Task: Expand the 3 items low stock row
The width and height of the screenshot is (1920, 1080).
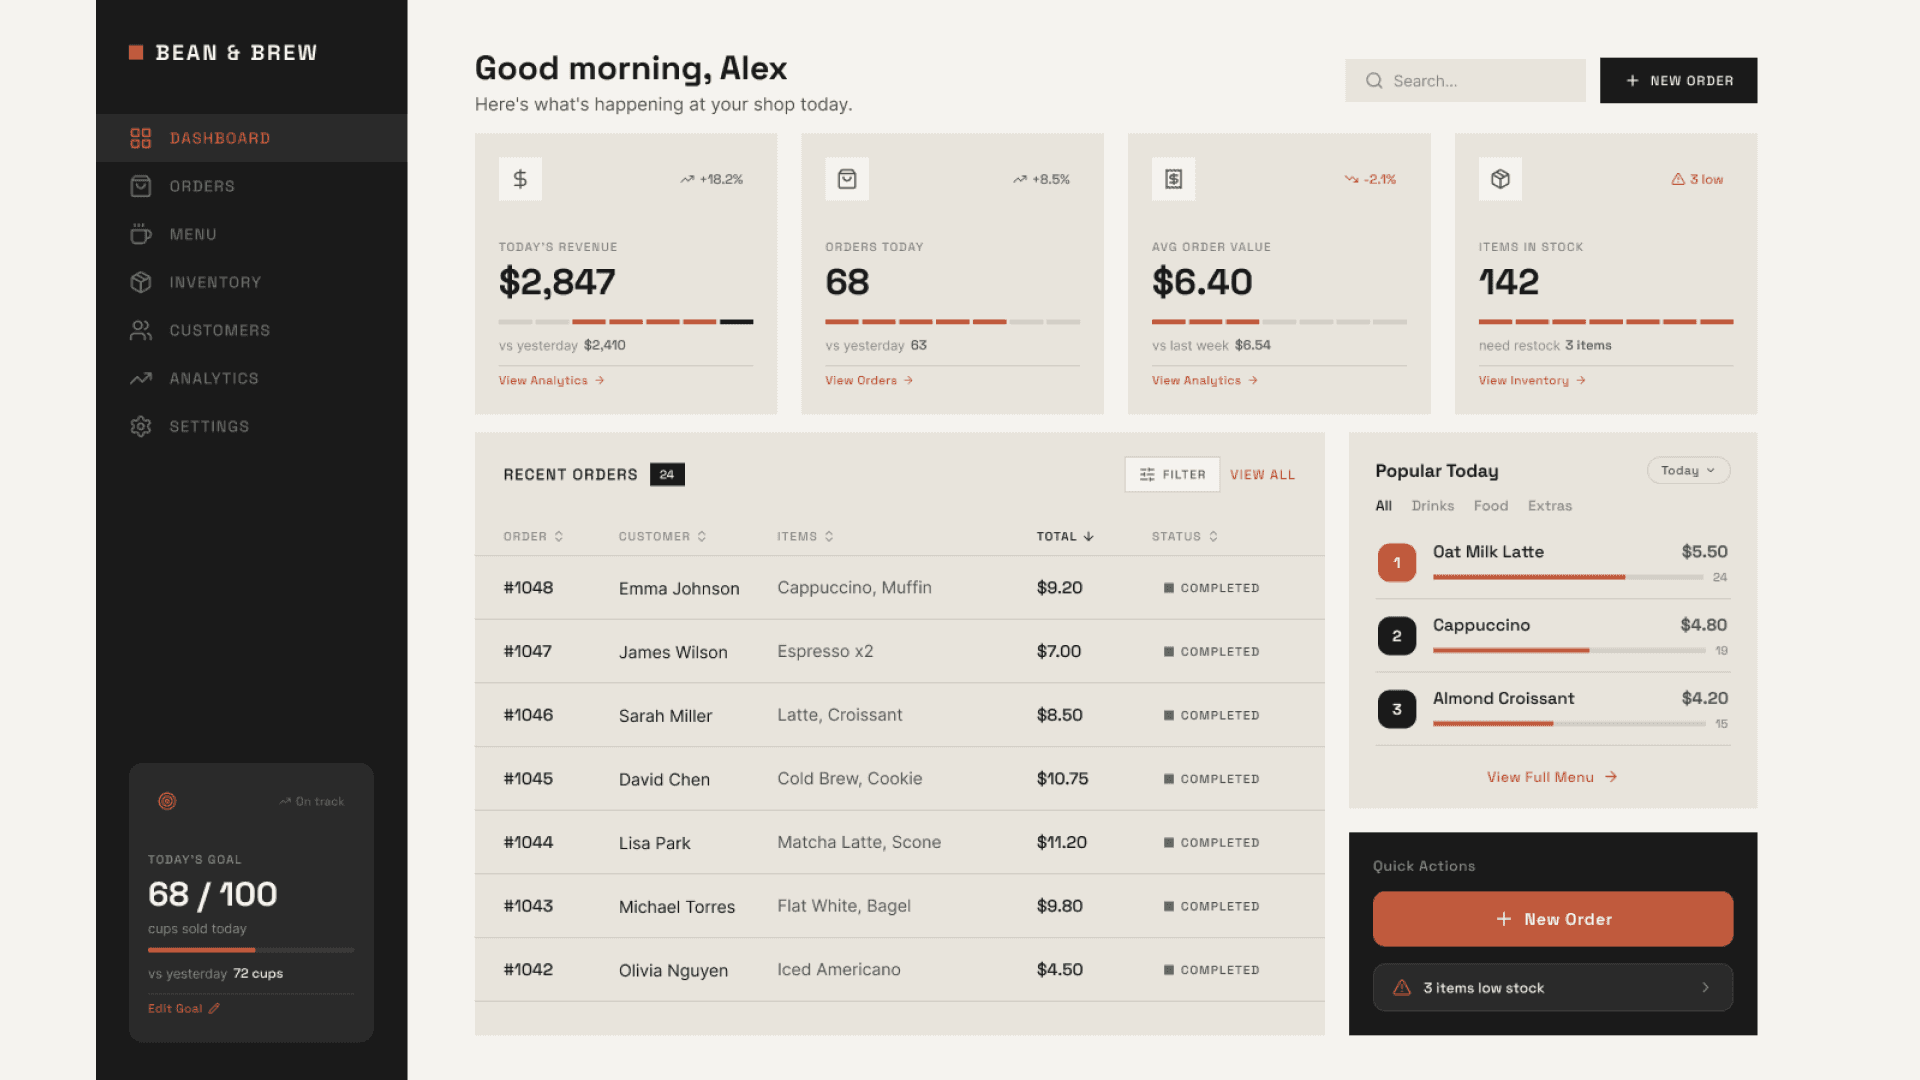Action: pos(1552,987)
